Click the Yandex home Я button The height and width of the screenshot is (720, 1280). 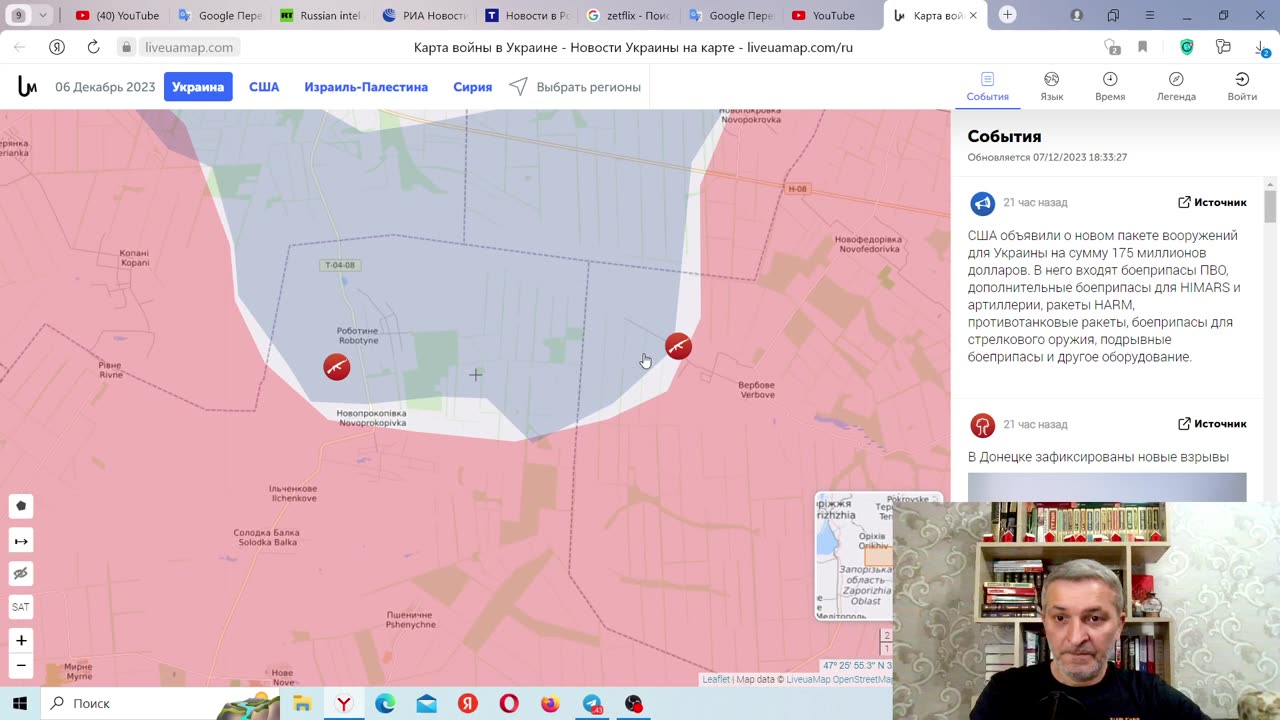(x=57, y=47)
